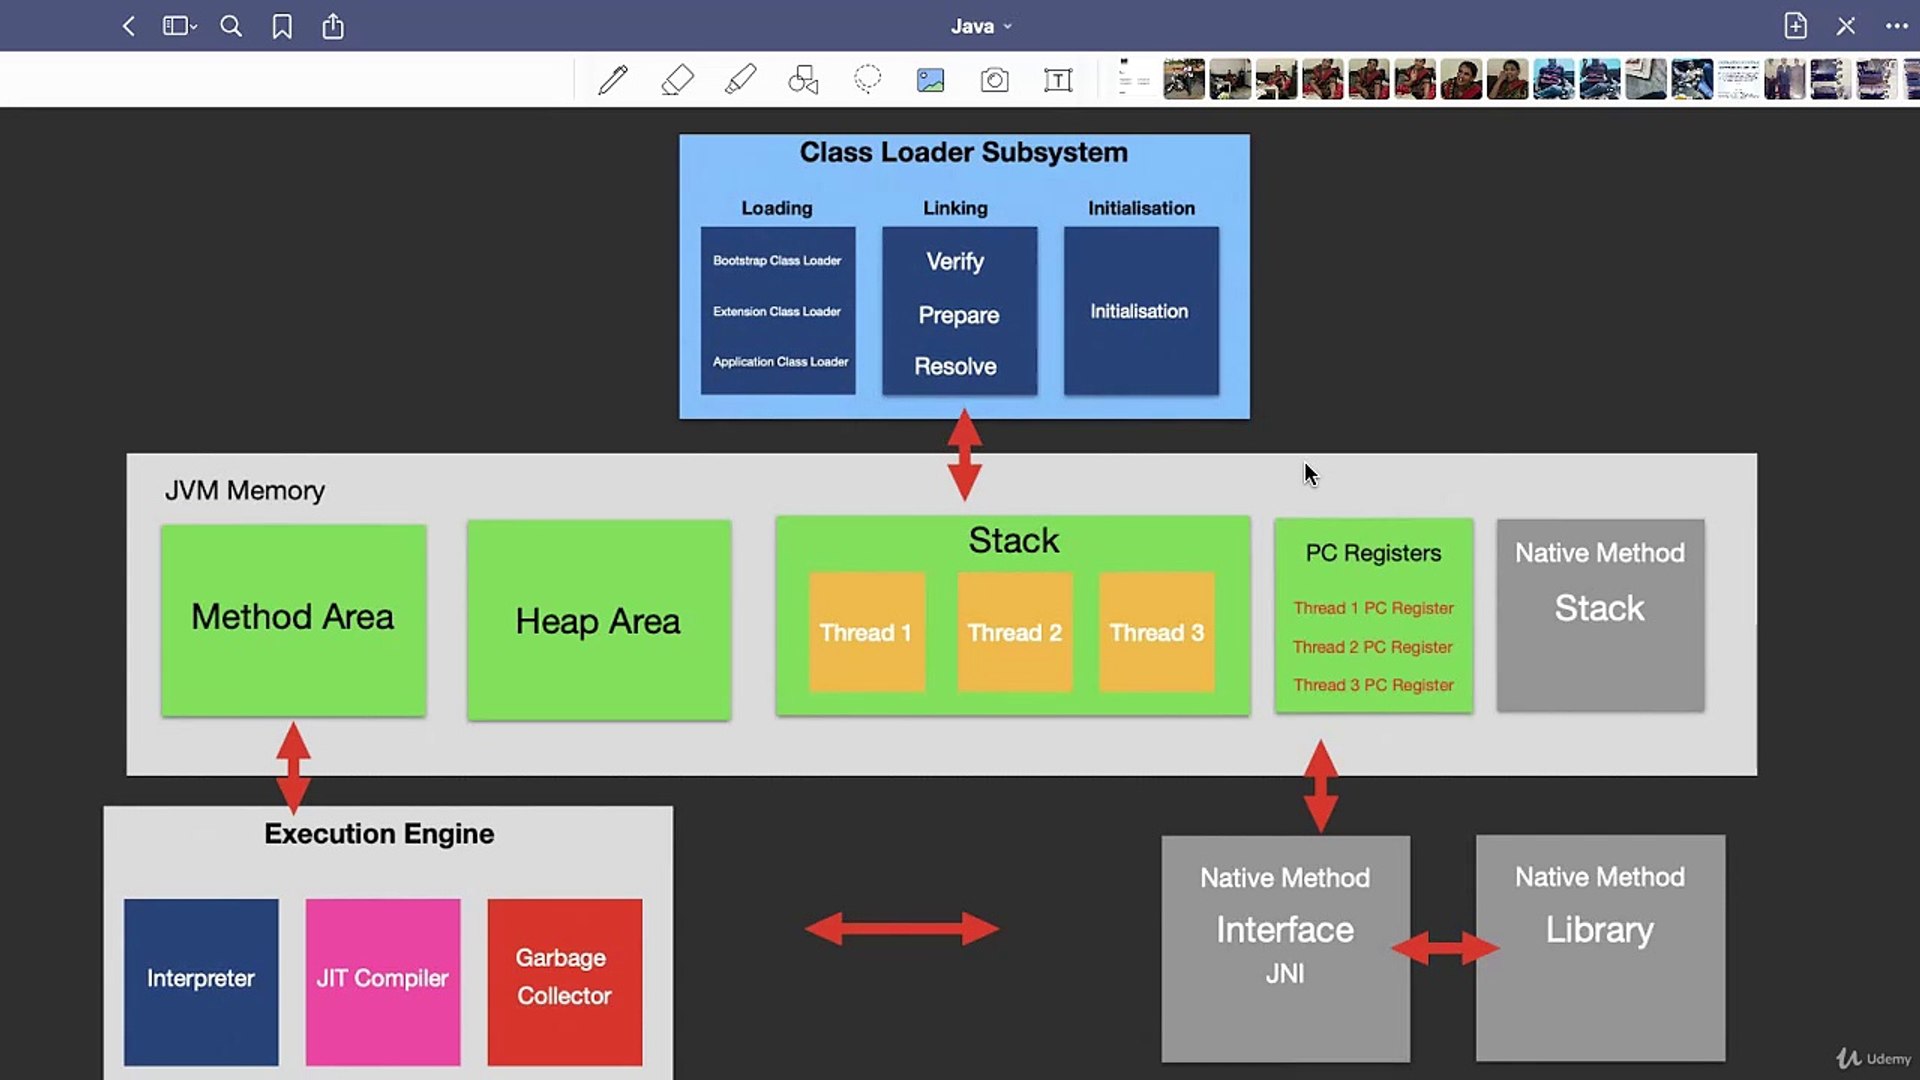Toggle the search icon
The image size is (1920, 1080).
(x=232, y=26)
